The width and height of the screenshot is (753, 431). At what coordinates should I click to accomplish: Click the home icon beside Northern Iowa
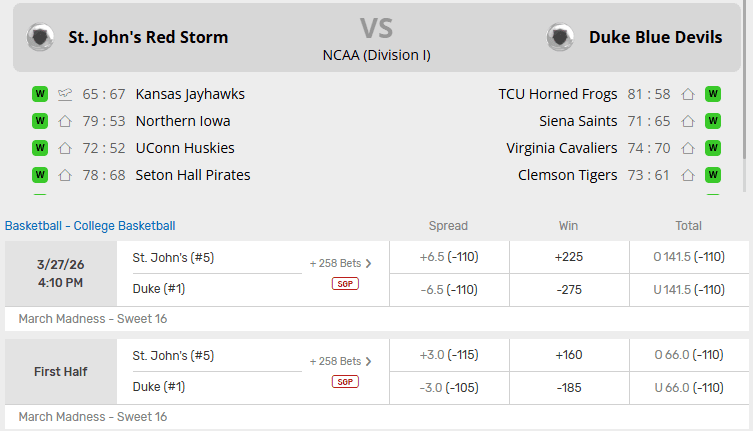tap(65, 121)
